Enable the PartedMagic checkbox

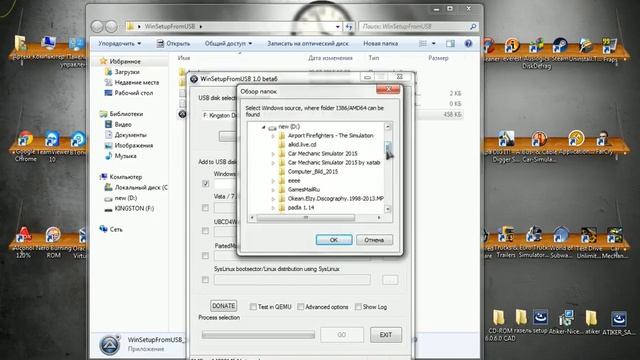pyautogui.click(x=205, y=256)
